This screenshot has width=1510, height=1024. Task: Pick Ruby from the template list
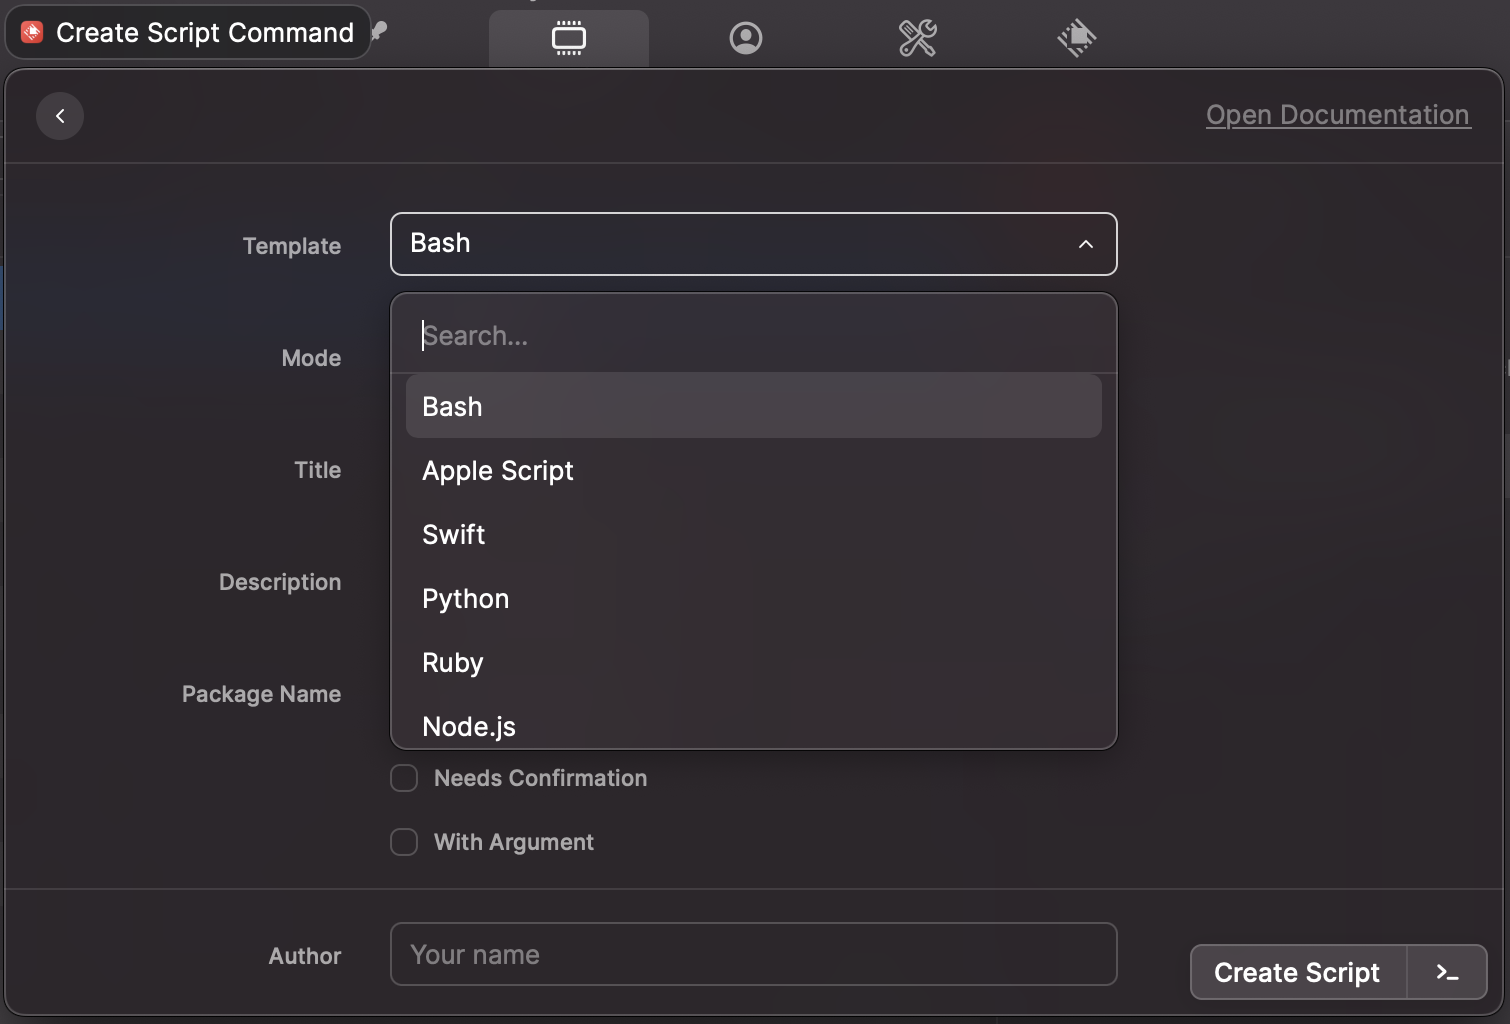click(754, 662)
